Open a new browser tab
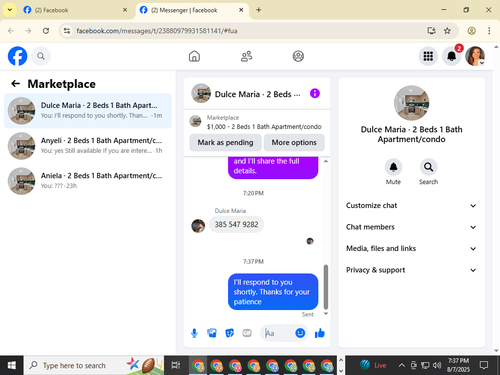Image resolution: width=500 pixels, height=375 pixels. coord(259,10)
